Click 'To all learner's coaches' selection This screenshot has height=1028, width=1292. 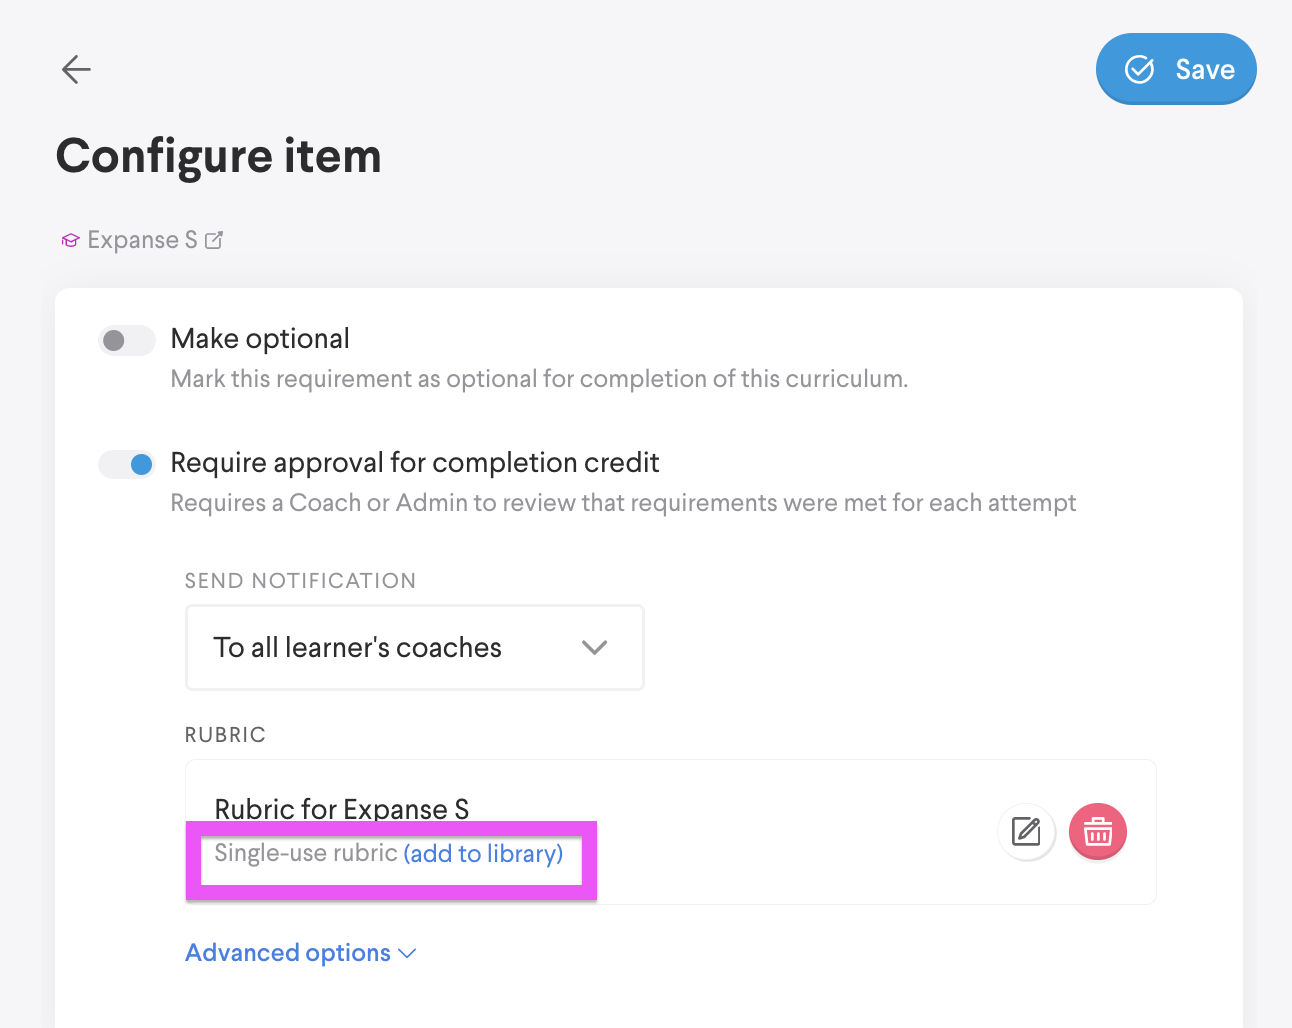pyautogui.click(x=357, y=647)
